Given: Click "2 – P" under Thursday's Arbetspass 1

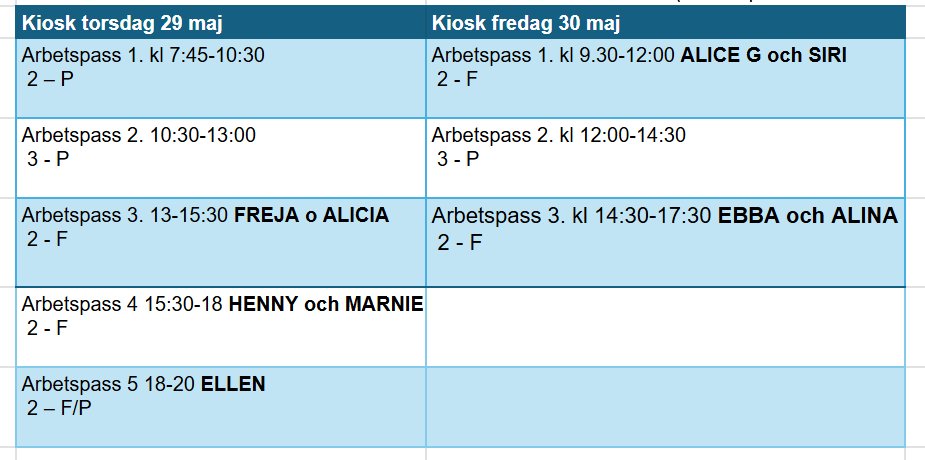Looking at the screenshot, I should (x=51, y=78).
